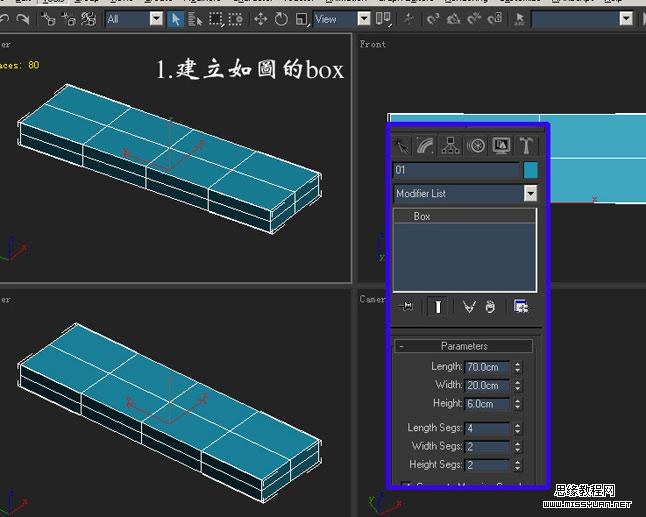Screen dimensions: 646x517
Task: Open the Select by Name tool
Action: pyautogui.click(x=195, y=19)
